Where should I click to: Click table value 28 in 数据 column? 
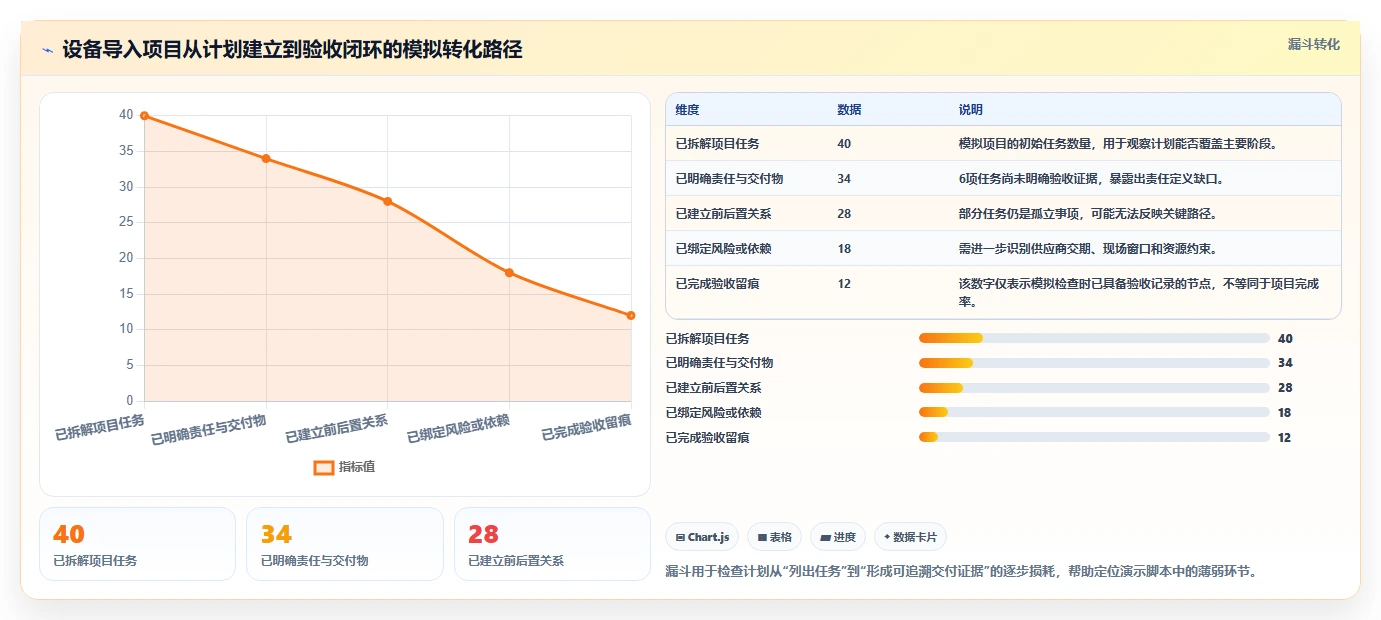coord(844,214)
